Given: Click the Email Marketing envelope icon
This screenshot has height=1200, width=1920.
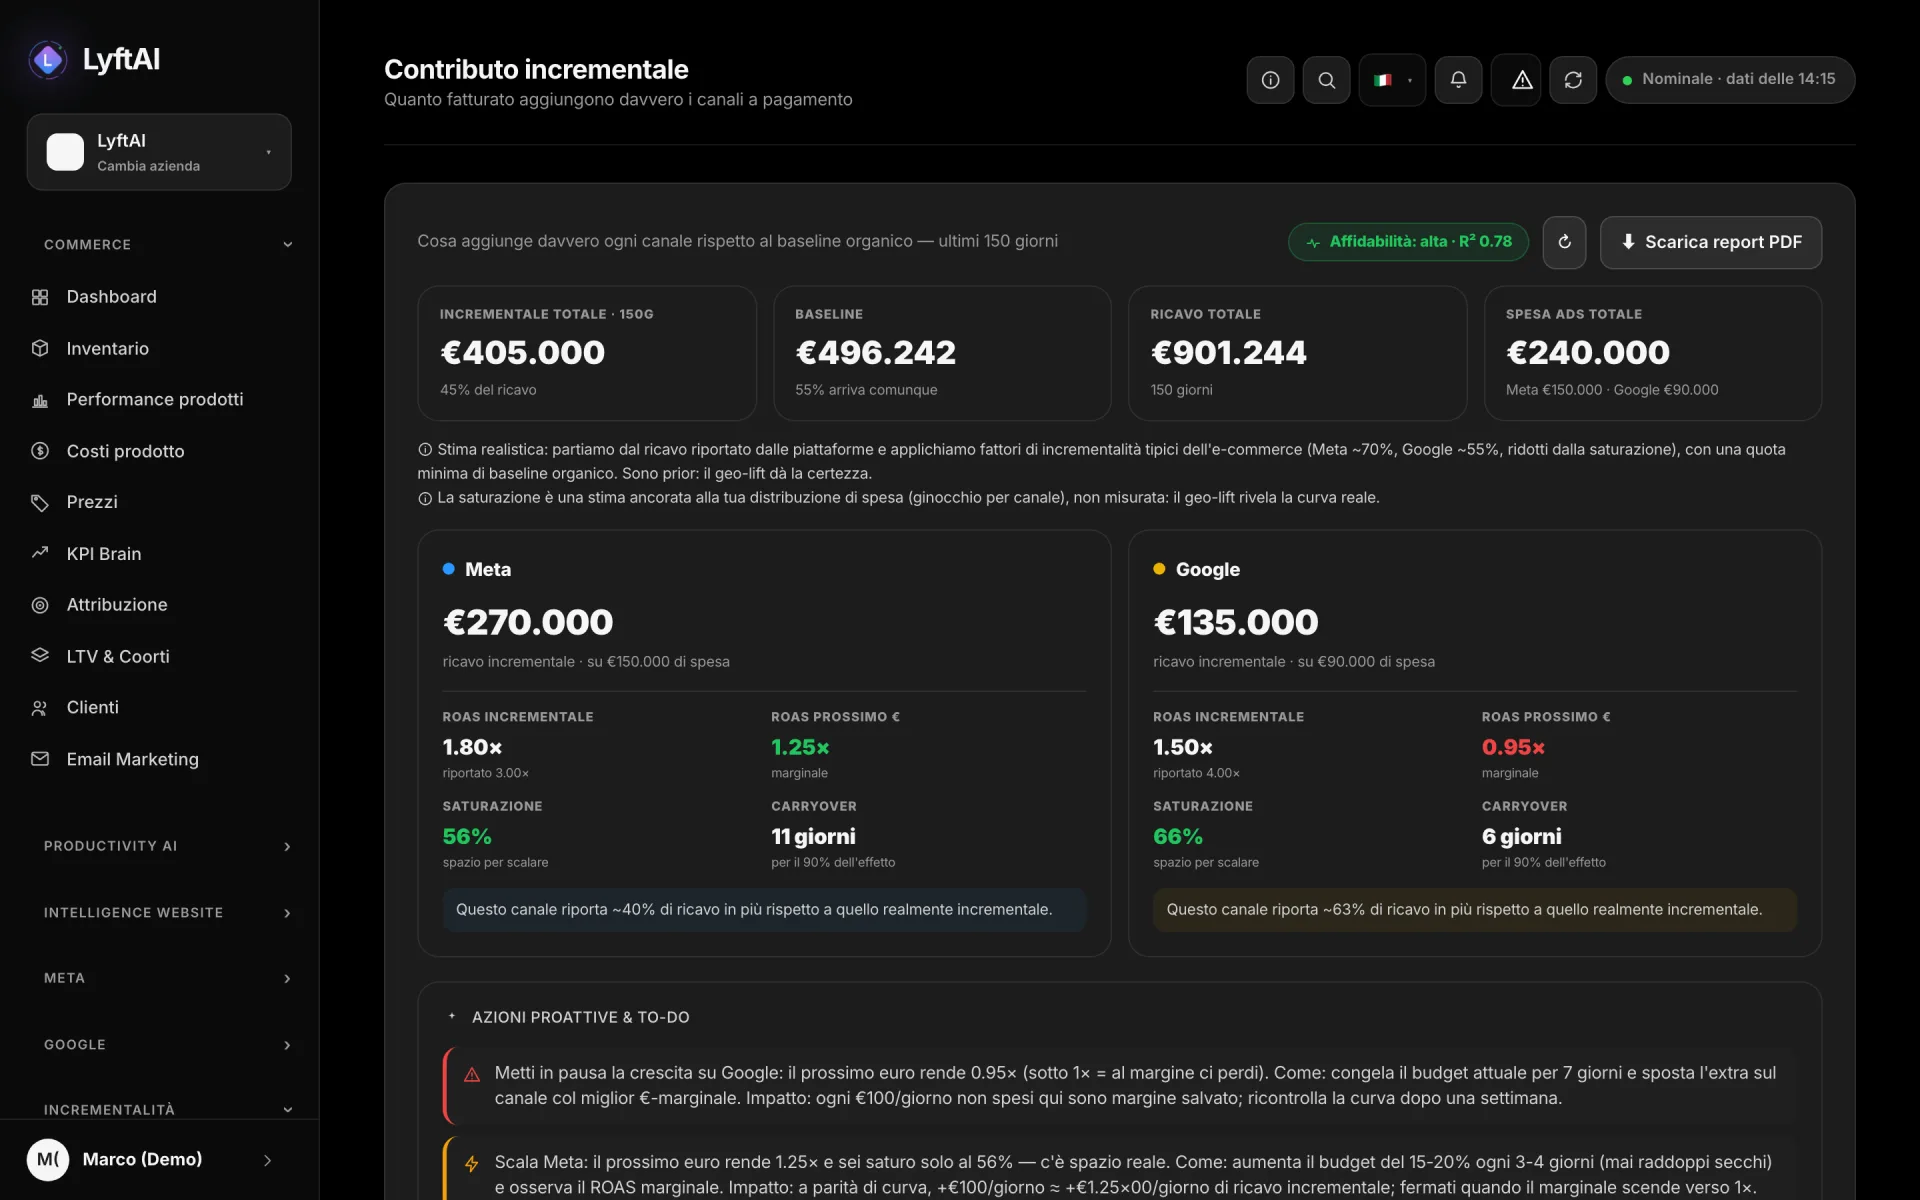Looking at the screenshot, I should pyautogui.click(x=40, y=759).
